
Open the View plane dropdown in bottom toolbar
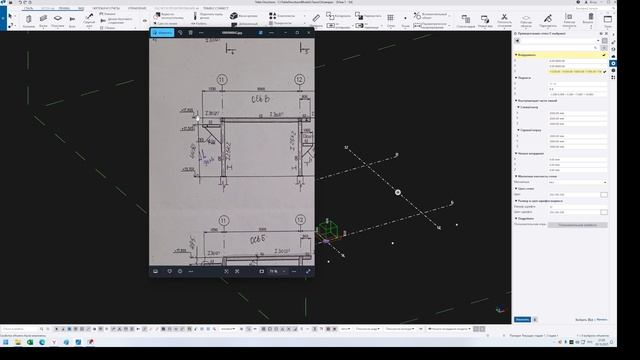coord(368,329)
